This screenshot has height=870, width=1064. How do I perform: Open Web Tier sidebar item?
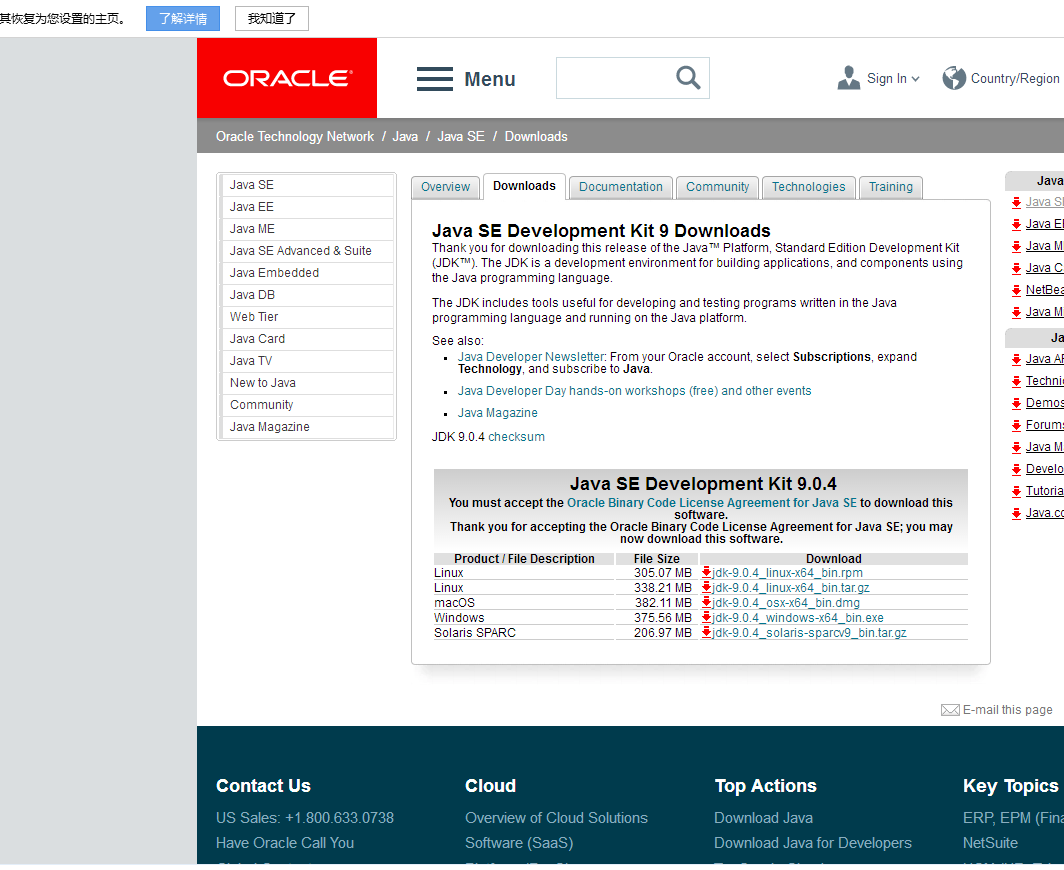tap(307, 317)
